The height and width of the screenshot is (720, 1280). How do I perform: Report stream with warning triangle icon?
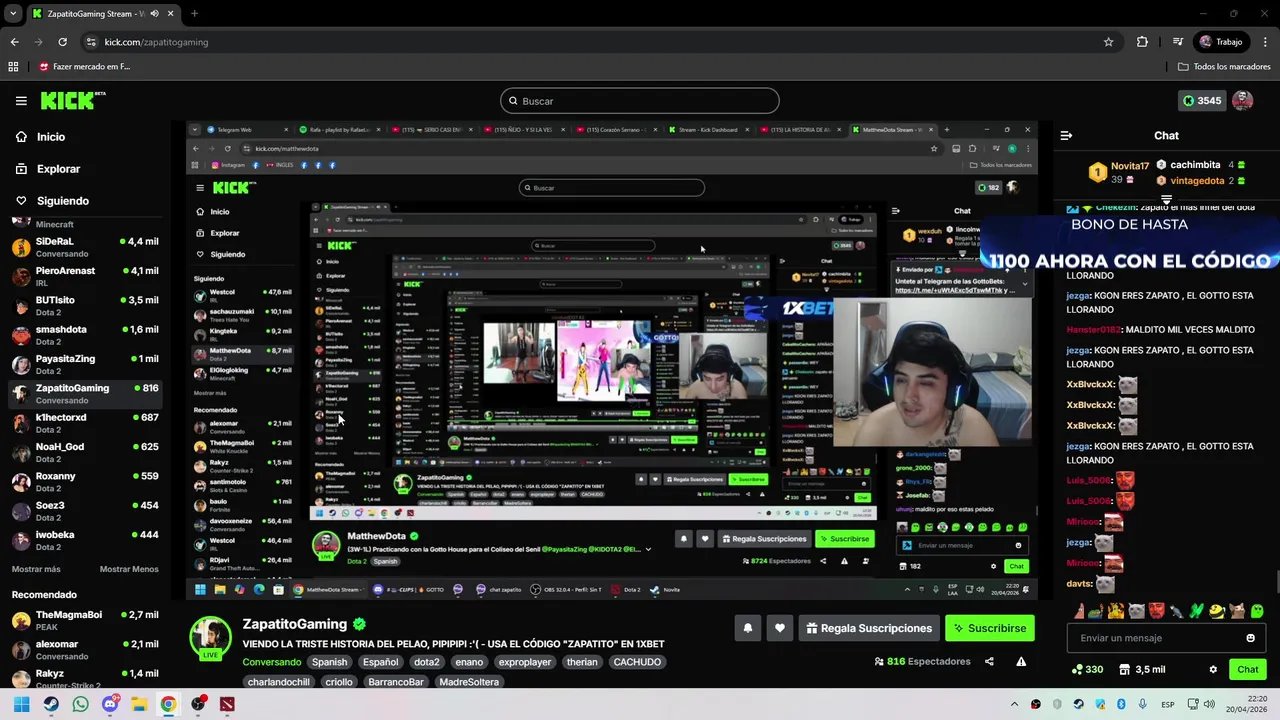coord(1021,661)
